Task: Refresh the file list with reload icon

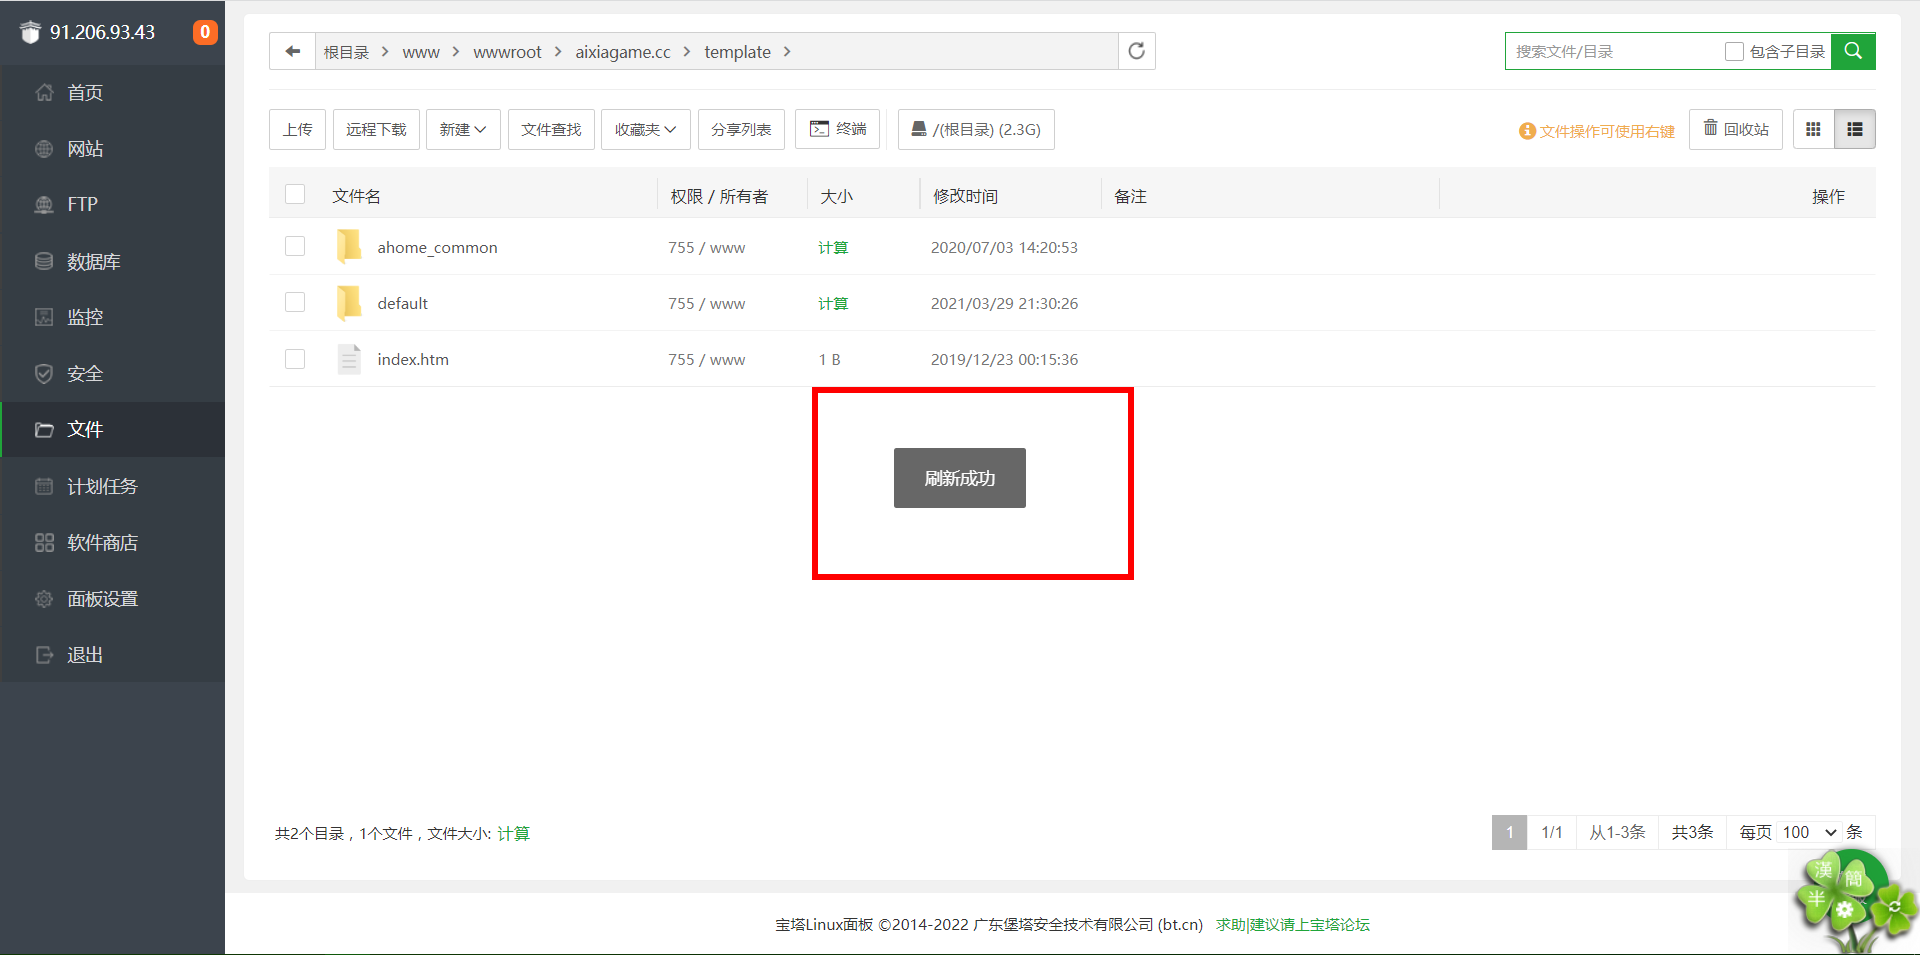Action: tap(1137, 51)
